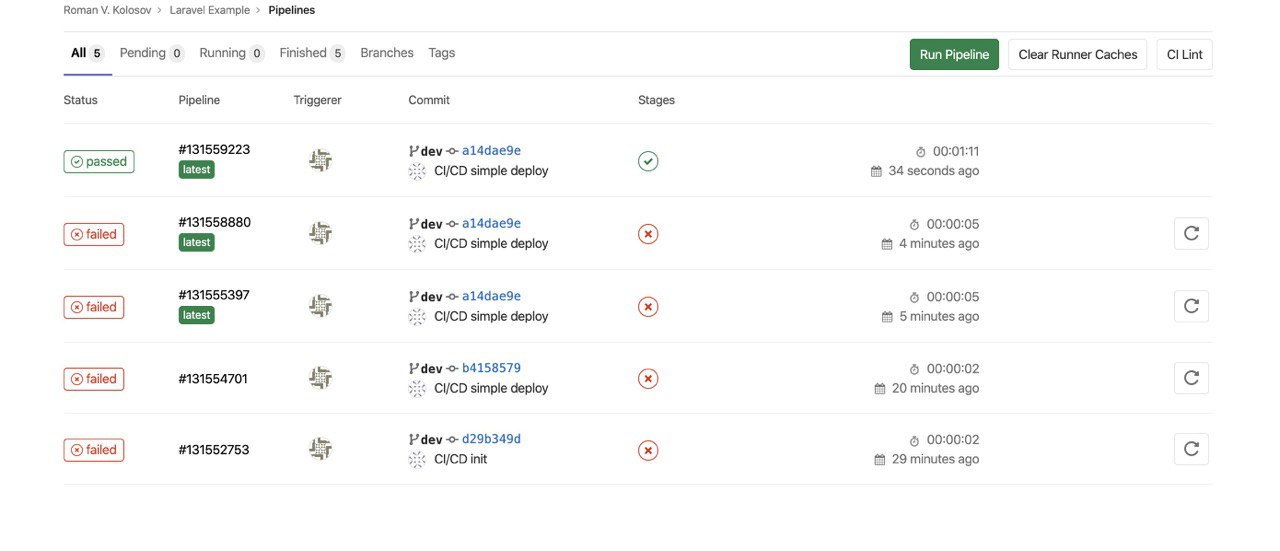
Task: Retry pipeline #131552753
Action: tap(1191, 449)
